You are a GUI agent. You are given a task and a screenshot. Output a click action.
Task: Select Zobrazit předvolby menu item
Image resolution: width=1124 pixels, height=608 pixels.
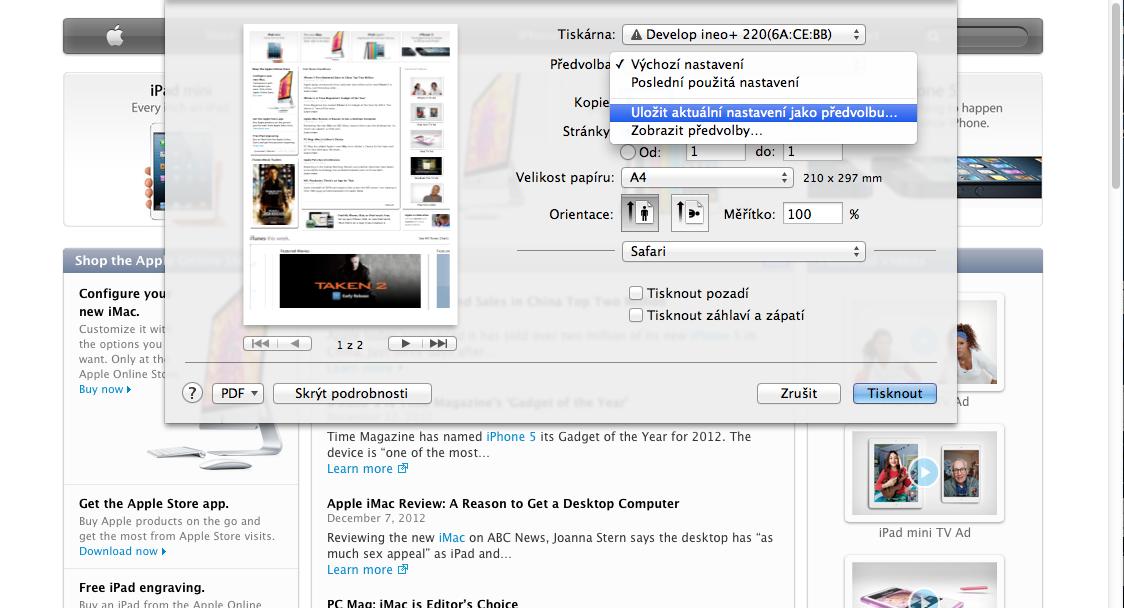pos(763,130)
